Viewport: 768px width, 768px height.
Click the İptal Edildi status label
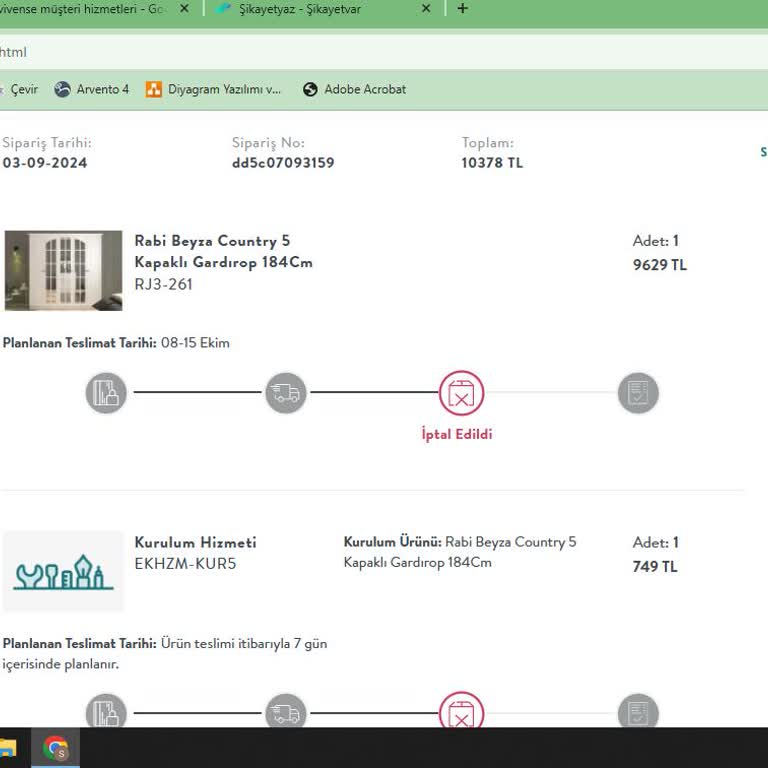click(x=456, y=434)
